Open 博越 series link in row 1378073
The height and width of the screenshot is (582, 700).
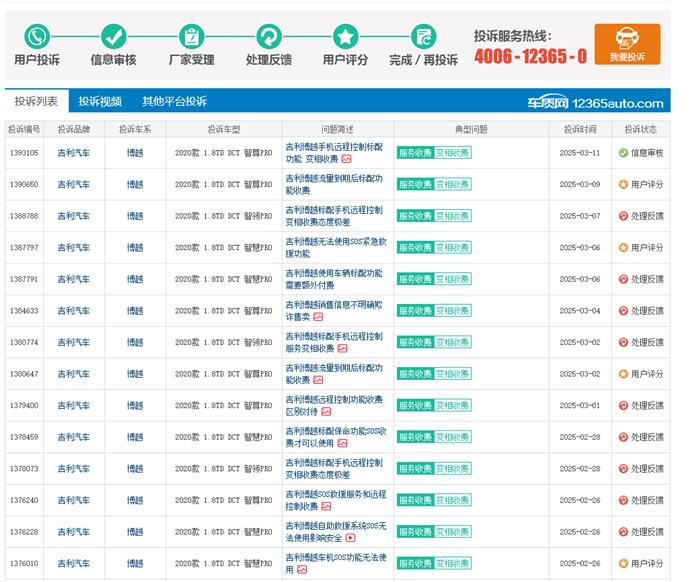coord(135,469)
